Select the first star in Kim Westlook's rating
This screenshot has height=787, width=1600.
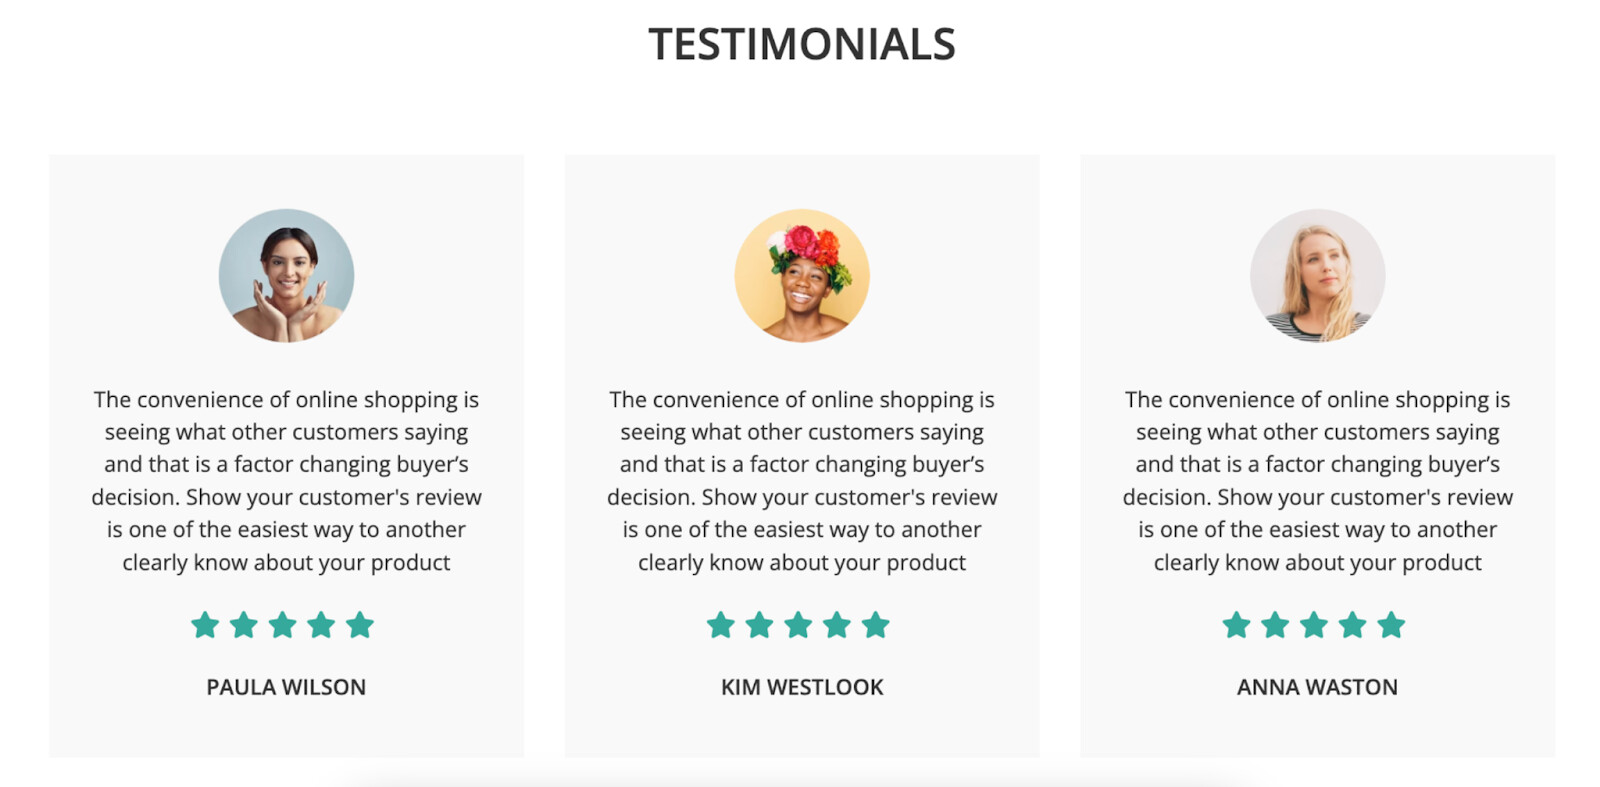coord(721,626)
